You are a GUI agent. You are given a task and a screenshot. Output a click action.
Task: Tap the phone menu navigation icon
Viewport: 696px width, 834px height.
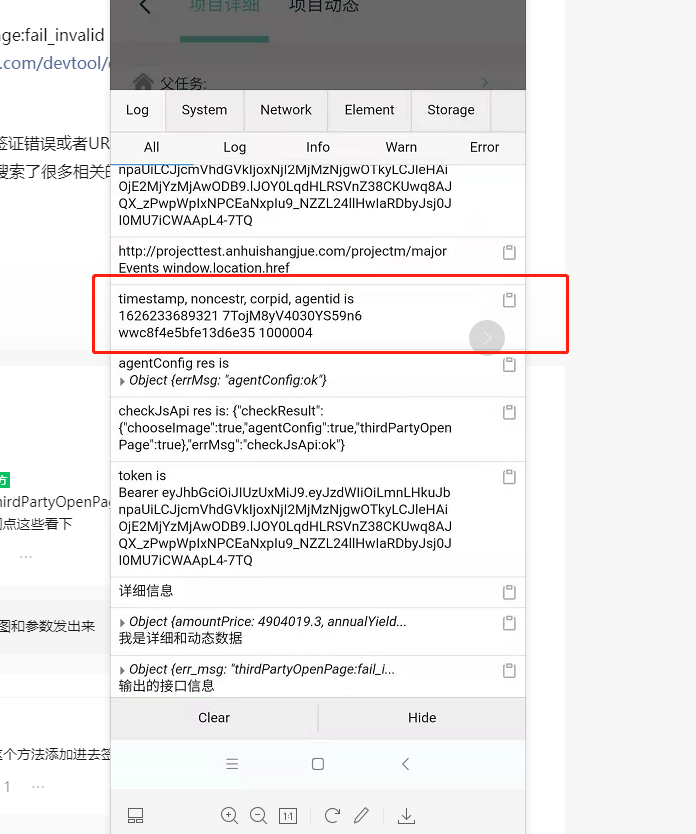232,764
